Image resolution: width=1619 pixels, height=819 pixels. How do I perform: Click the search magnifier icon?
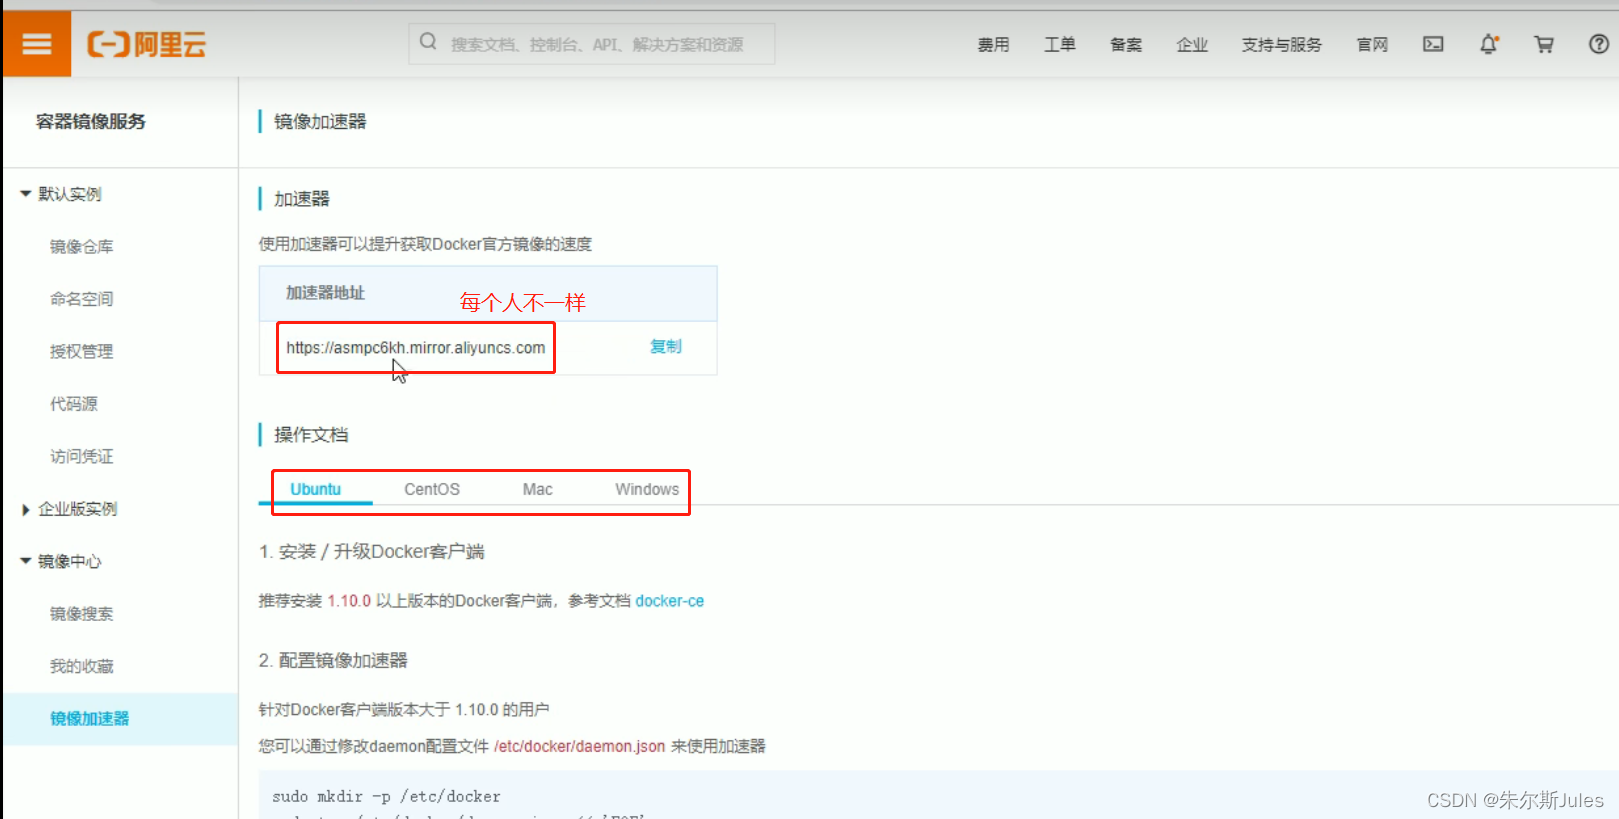(428, 42)
